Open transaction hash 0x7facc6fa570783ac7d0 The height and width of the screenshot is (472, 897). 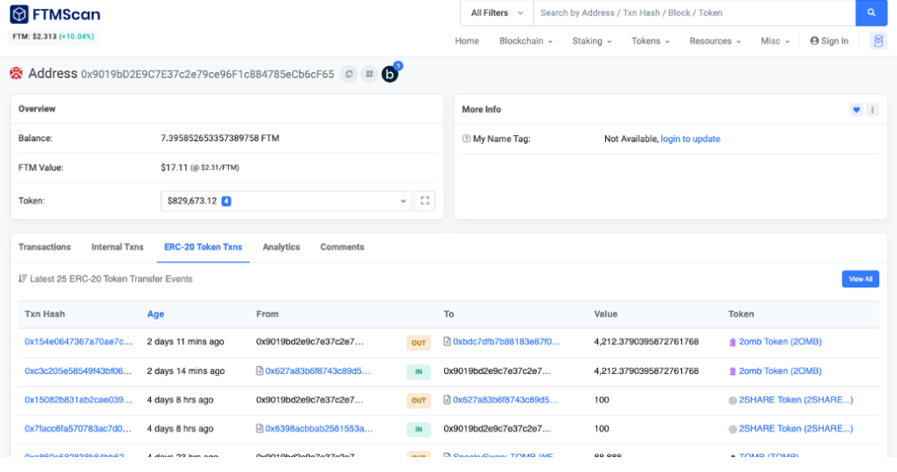(78, 429)
